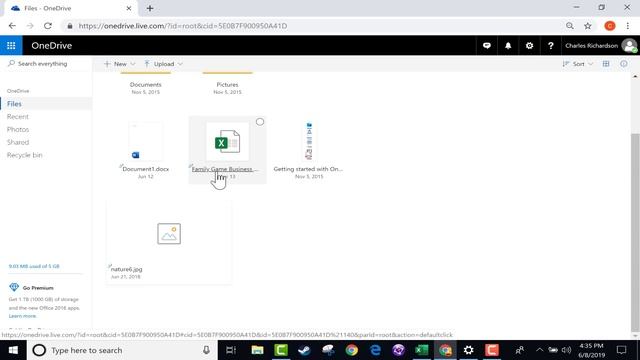
Task: Bookmark this page with the star icon
Action: pos(587,26)
